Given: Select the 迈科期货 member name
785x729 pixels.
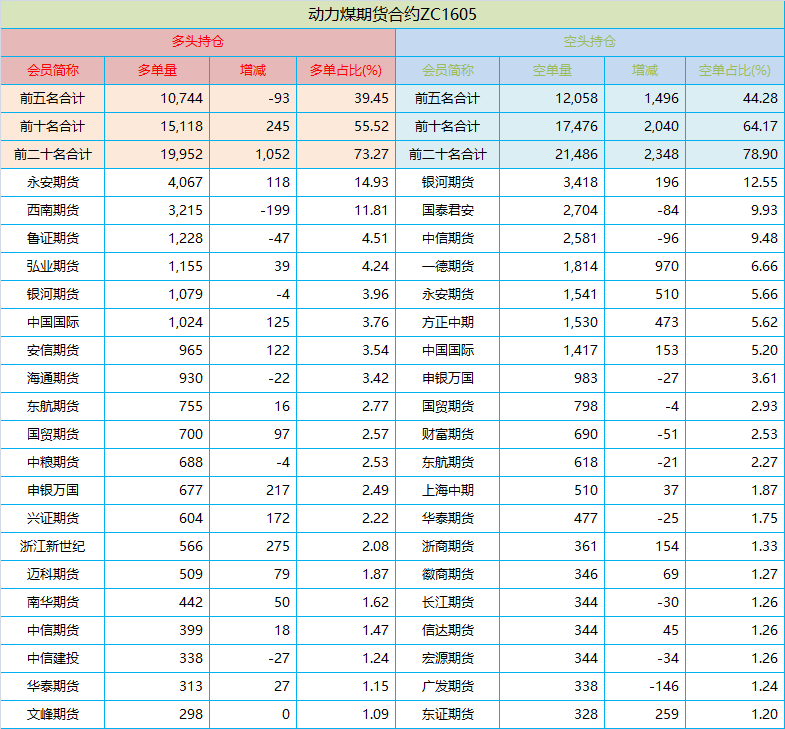Looking at the screenshot, I should click(x=53, y=575).
